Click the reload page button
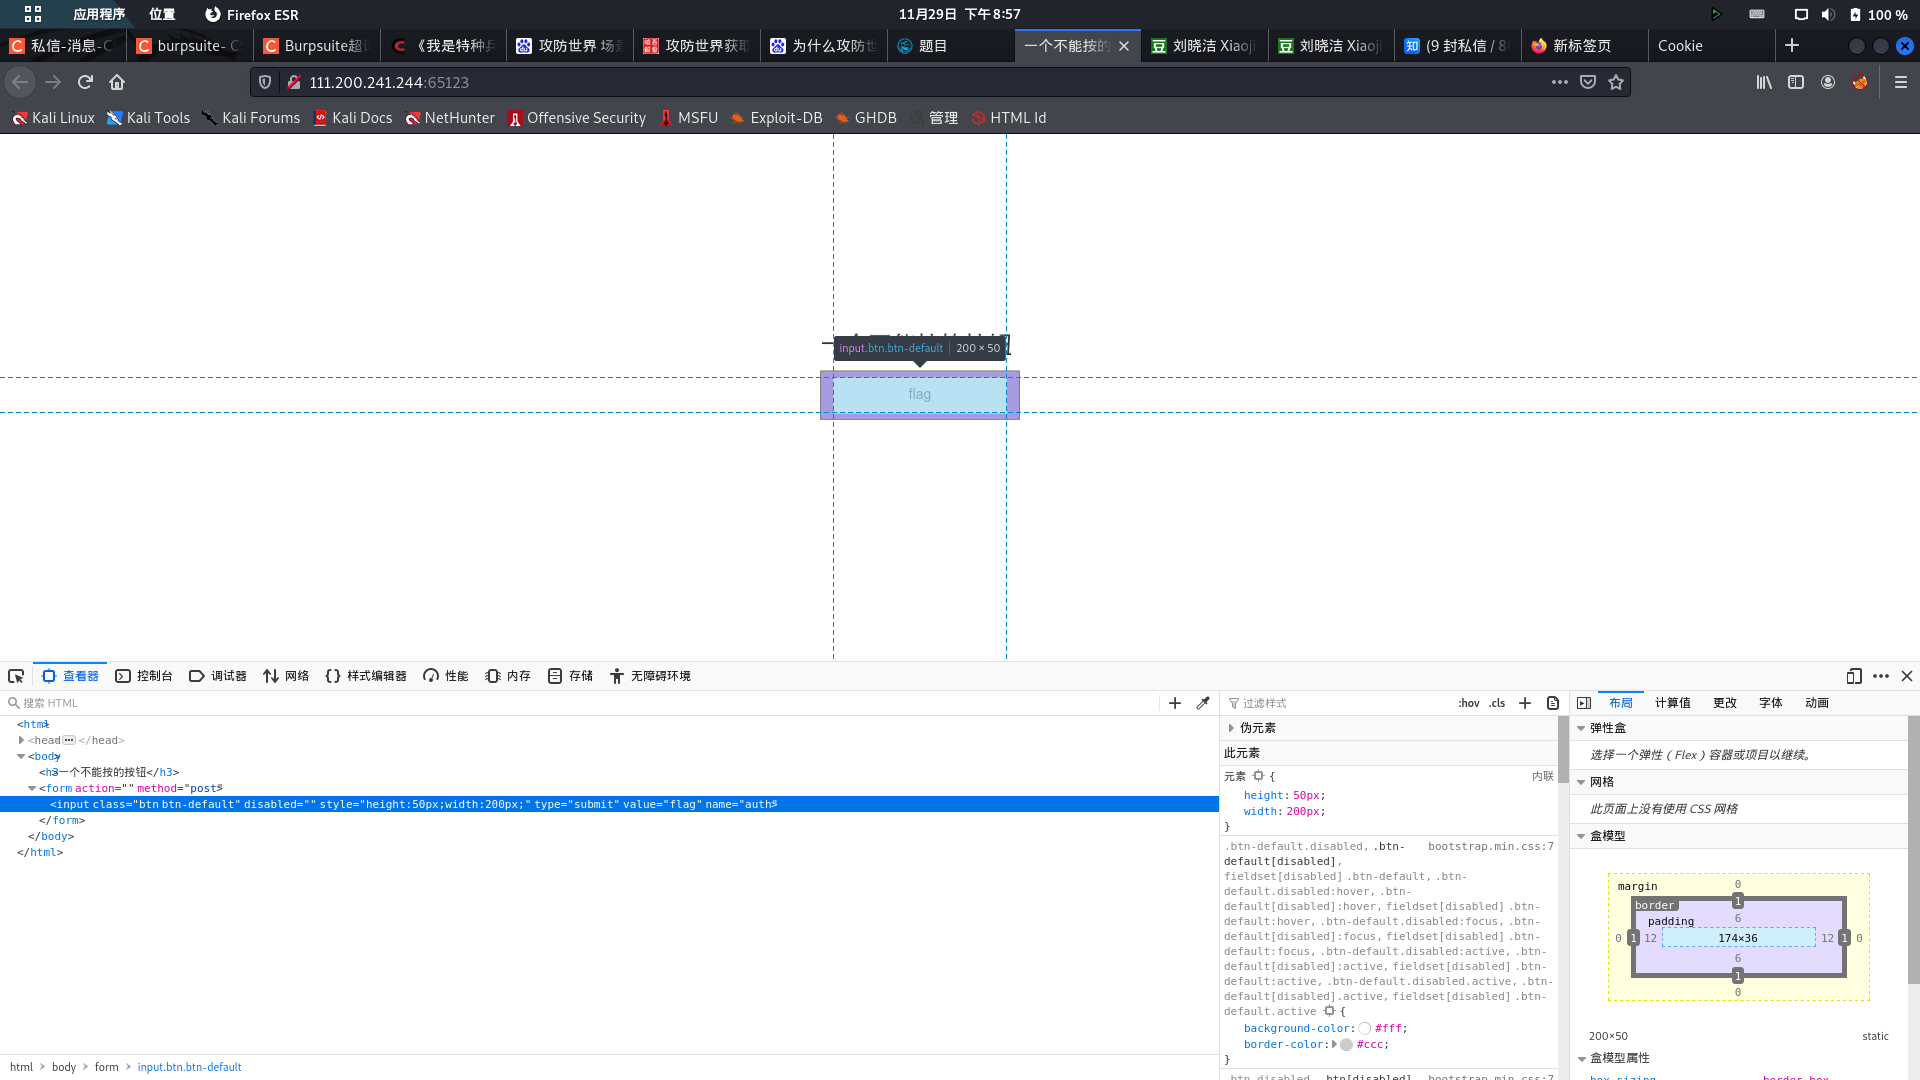 coord(85,82)
